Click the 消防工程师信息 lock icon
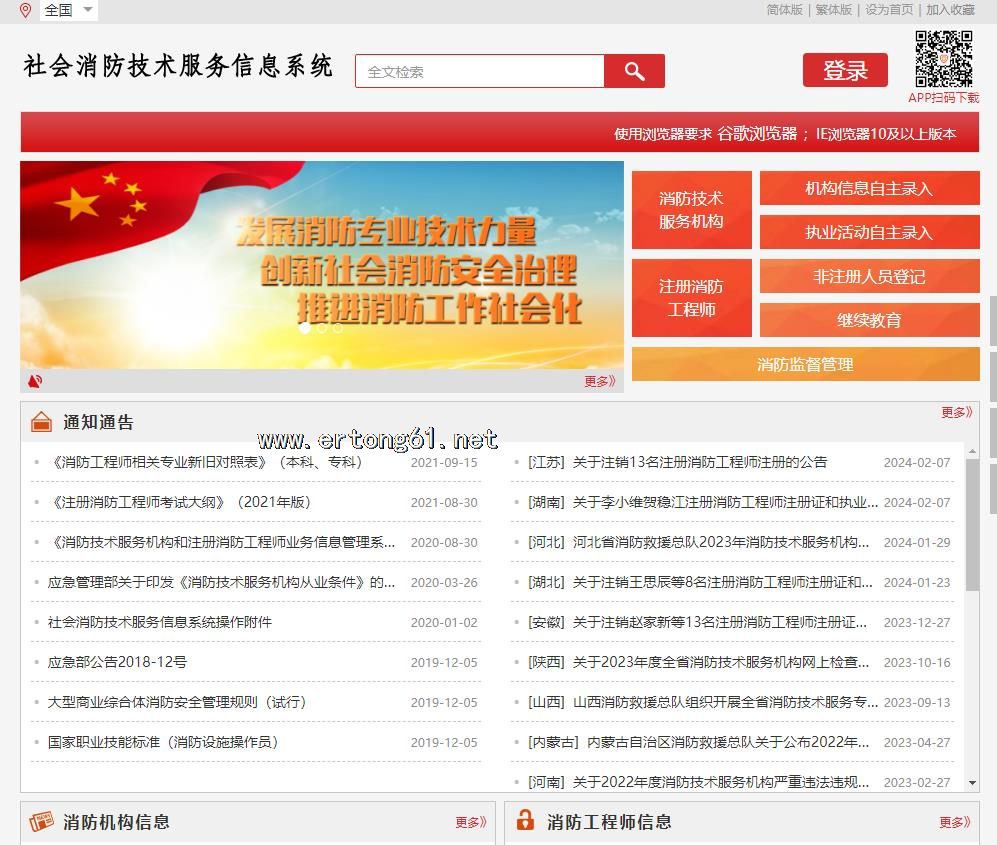The height and width of the screenshot is (845, 997). 525,821
